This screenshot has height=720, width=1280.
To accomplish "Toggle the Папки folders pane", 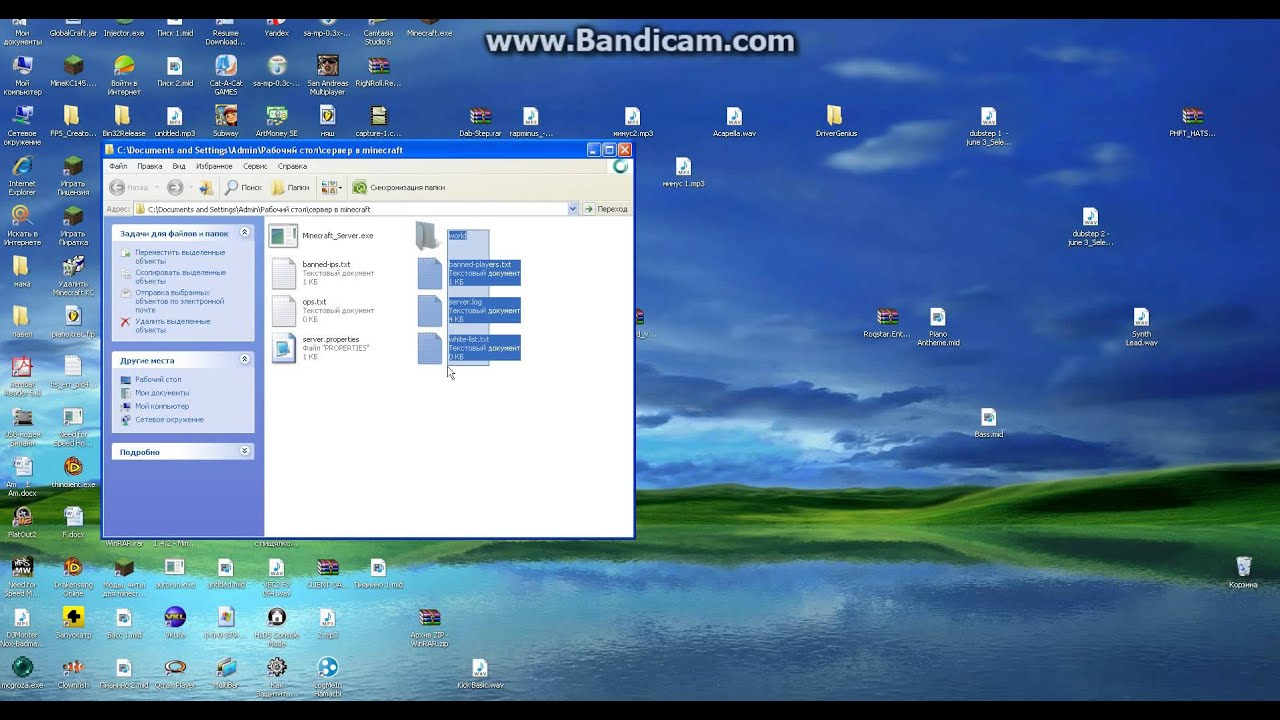I will pyautogui.click(x=291, y=187).
